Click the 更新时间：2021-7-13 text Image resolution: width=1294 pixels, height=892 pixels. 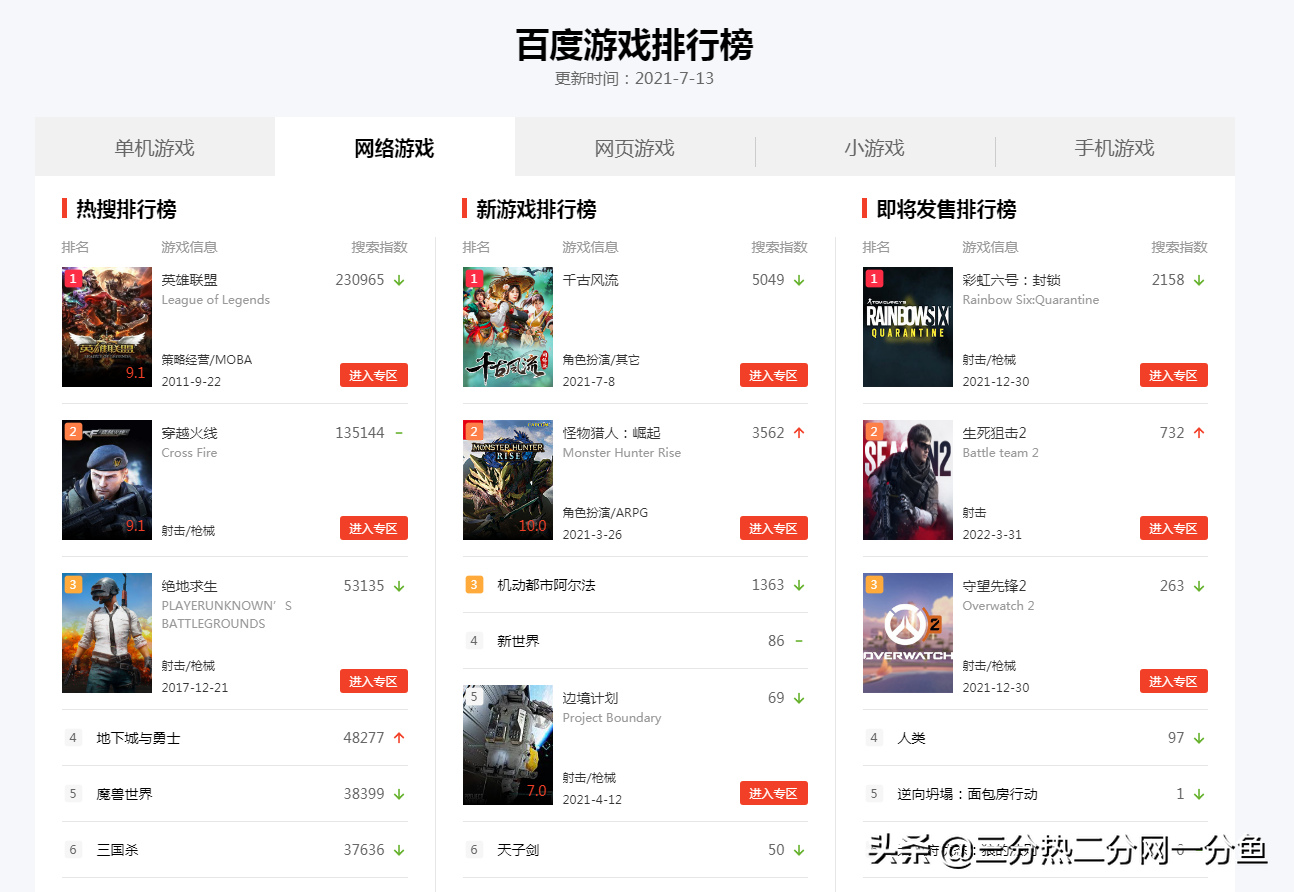pos(635,78)
